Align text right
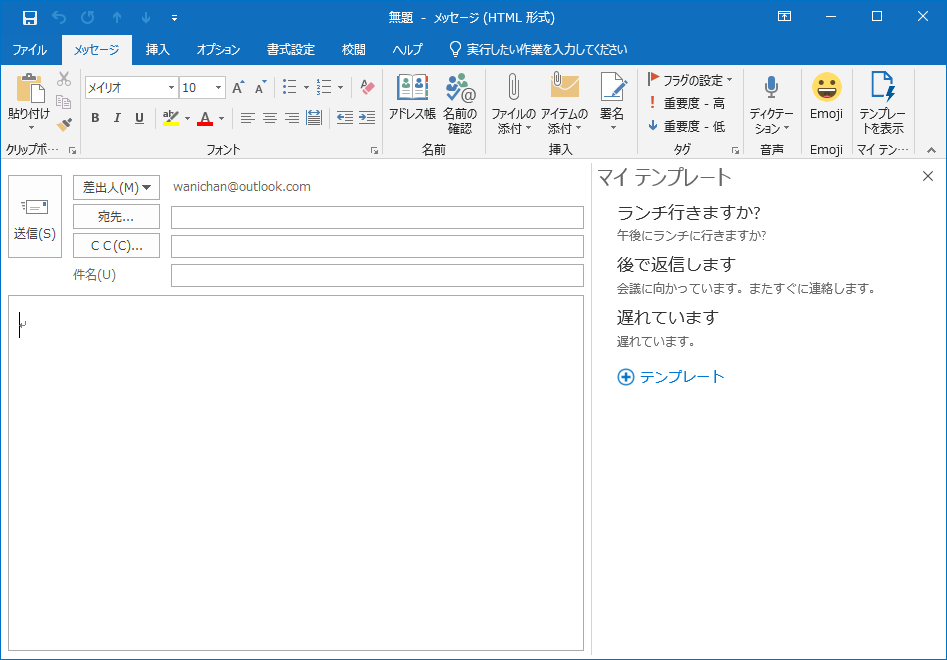 [292, 118]
